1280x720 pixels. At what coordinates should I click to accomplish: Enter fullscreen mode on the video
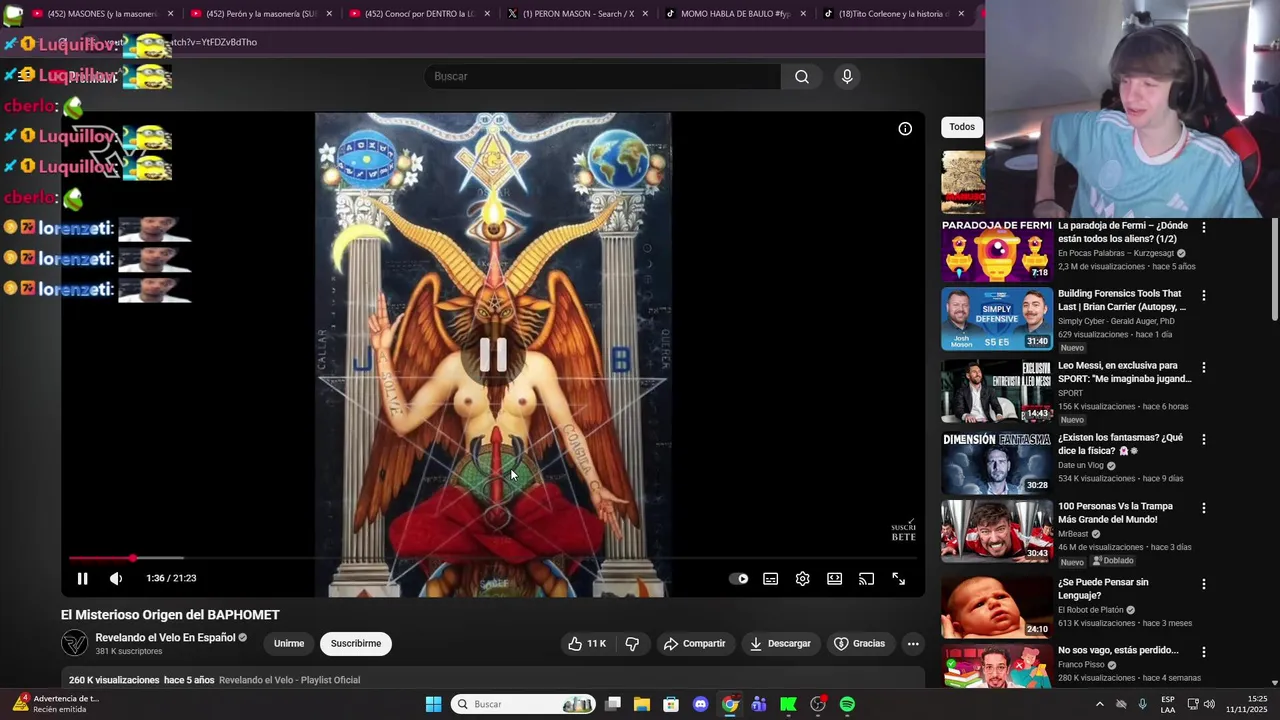pyautogui.click(x=899, y=578)
